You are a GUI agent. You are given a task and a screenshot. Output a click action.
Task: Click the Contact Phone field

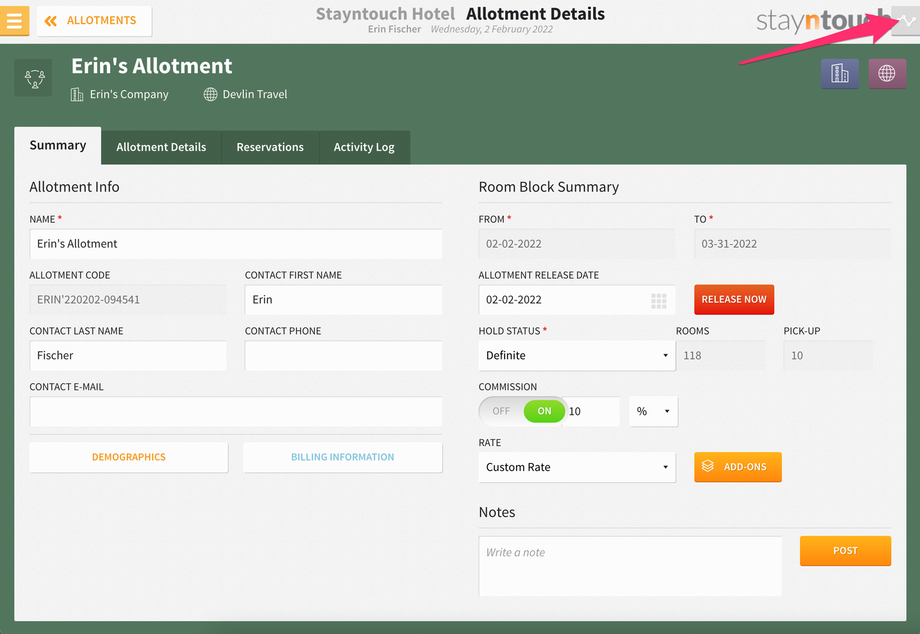click(x=343, y=355)
